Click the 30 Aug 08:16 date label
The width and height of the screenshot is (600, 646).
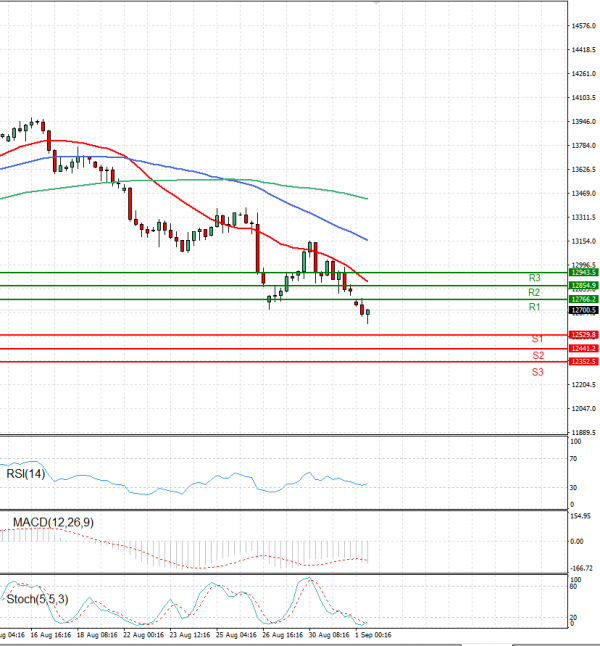(x=326, y=634)
